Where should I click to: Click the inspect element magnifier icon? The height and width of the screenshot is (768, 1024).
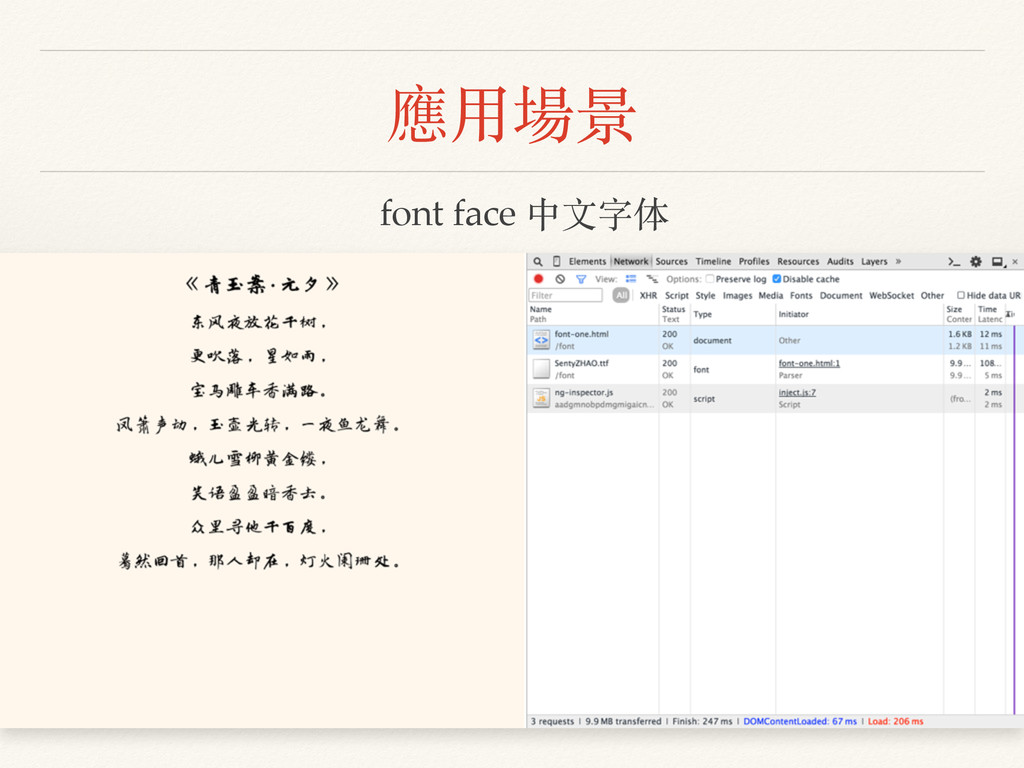coord(537,261)
